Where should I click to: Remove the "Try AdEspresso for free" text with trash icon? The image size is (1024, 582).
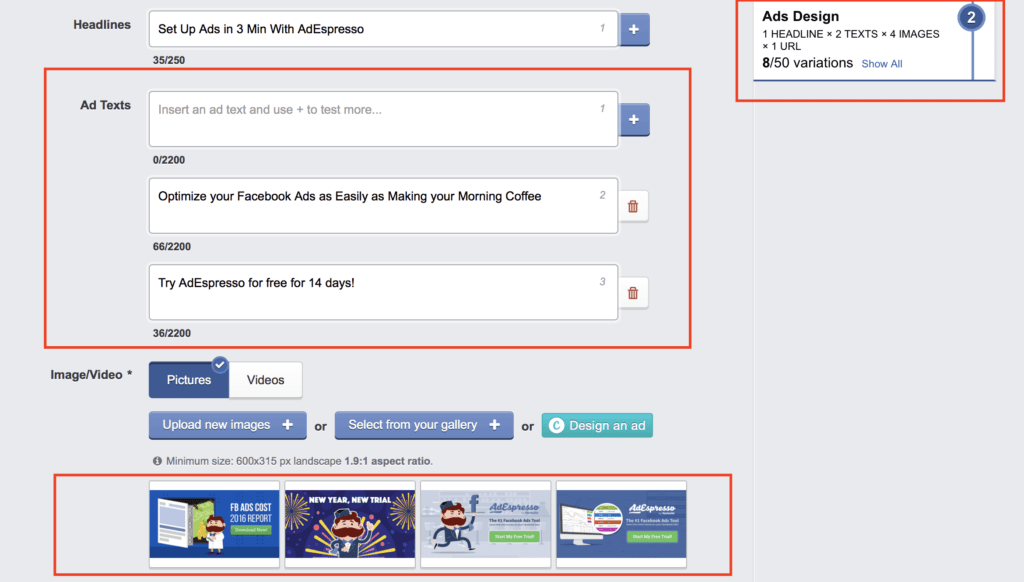click(x=634, y=292)
